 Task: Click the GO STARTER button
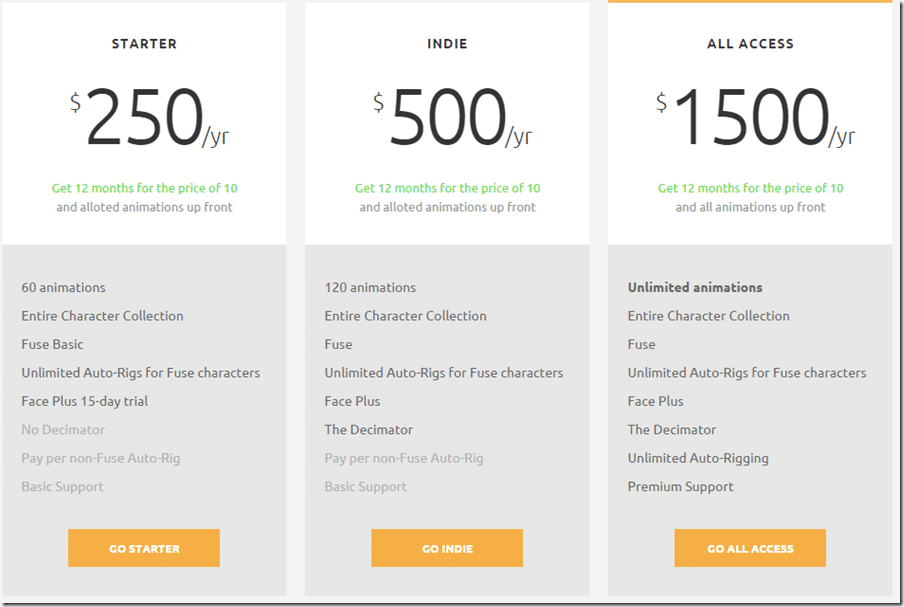144,548
